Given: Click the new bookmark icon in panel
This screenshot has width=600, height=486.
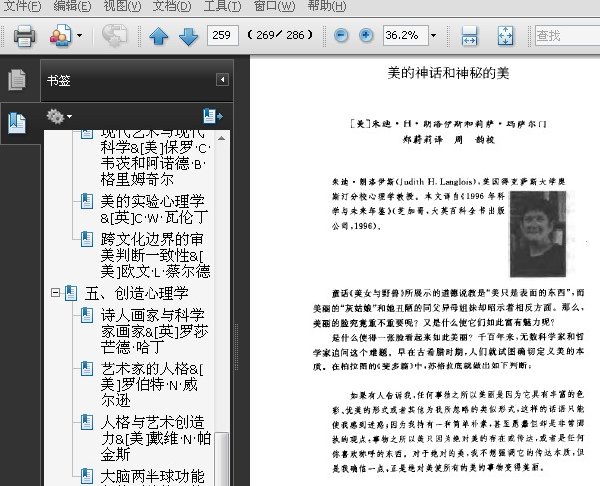Looking at the screenshot, I should pyautogui.click(x=213, y=116).
